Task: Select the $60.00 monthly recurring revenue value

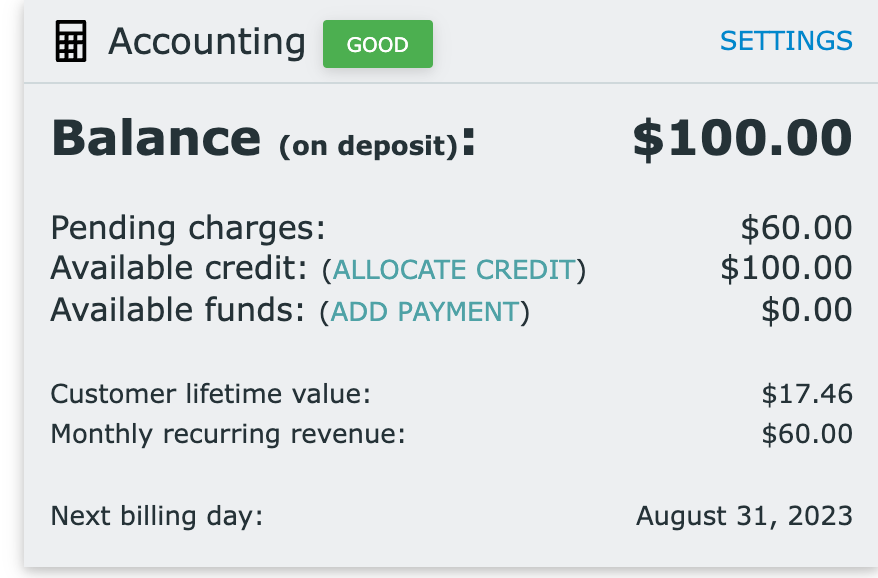Action: (x=807, y=434)
